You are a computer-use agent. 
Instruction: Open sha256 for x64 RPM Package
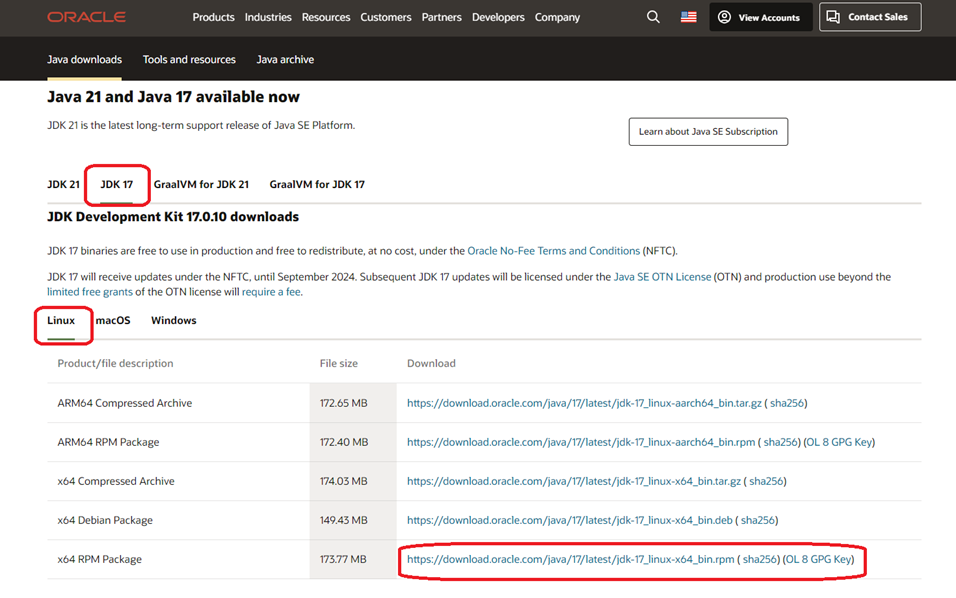pyautogui.click(x=760, y=559)
